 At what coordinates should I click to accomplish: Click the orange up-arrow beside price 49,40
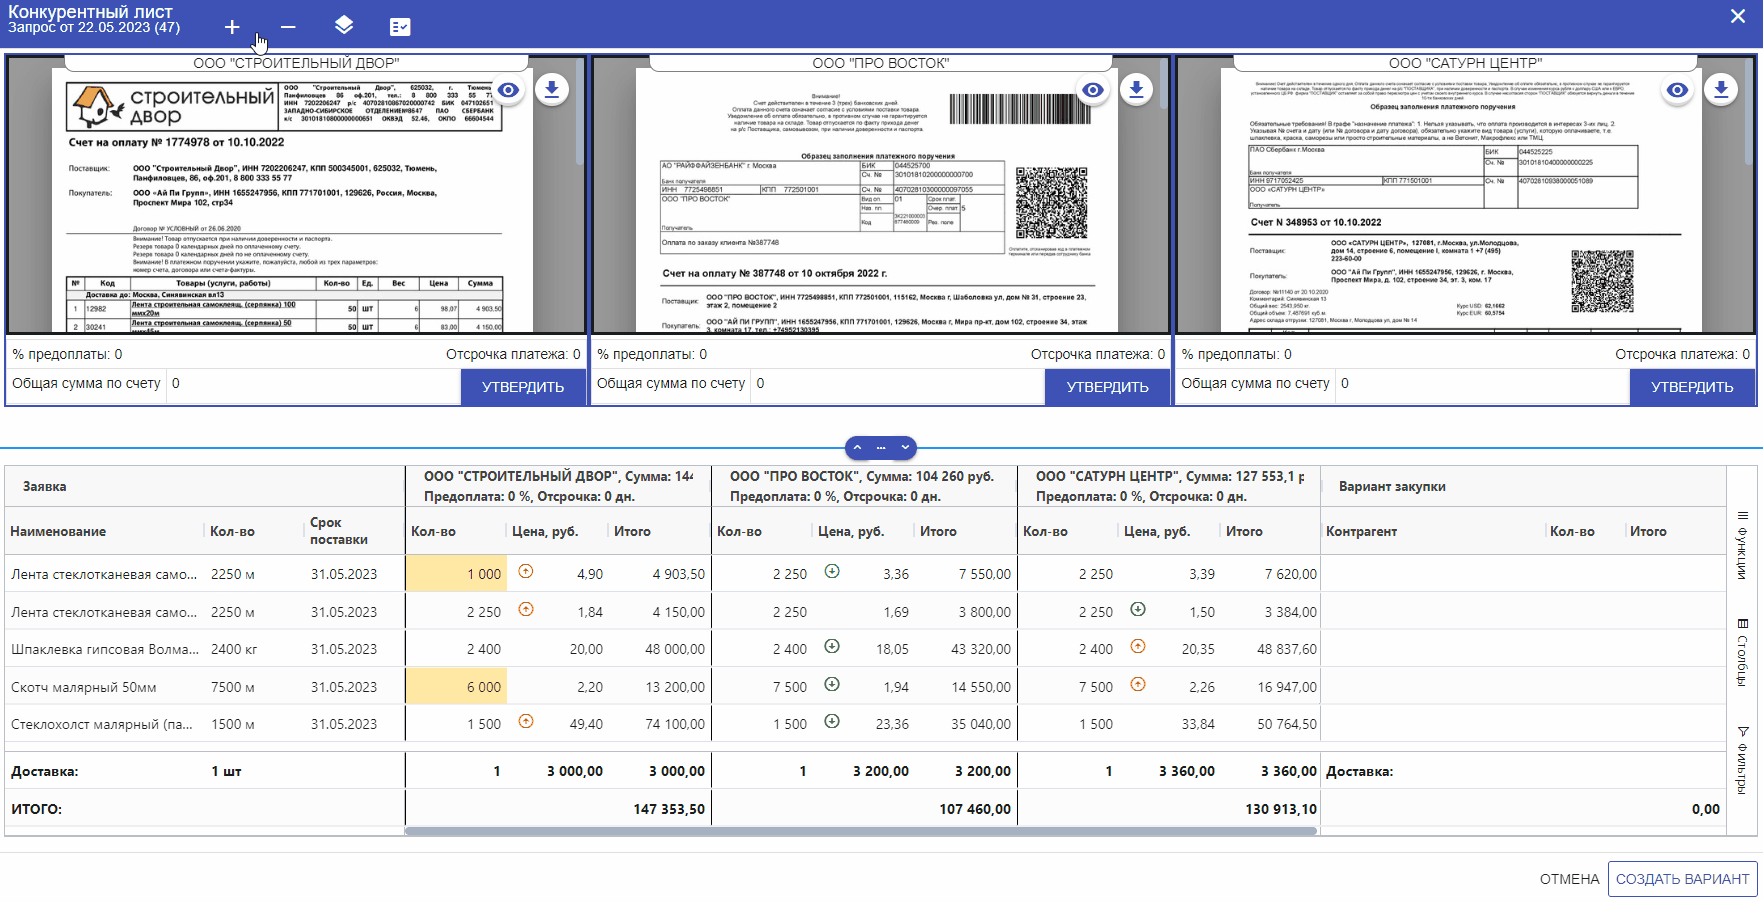526,721
